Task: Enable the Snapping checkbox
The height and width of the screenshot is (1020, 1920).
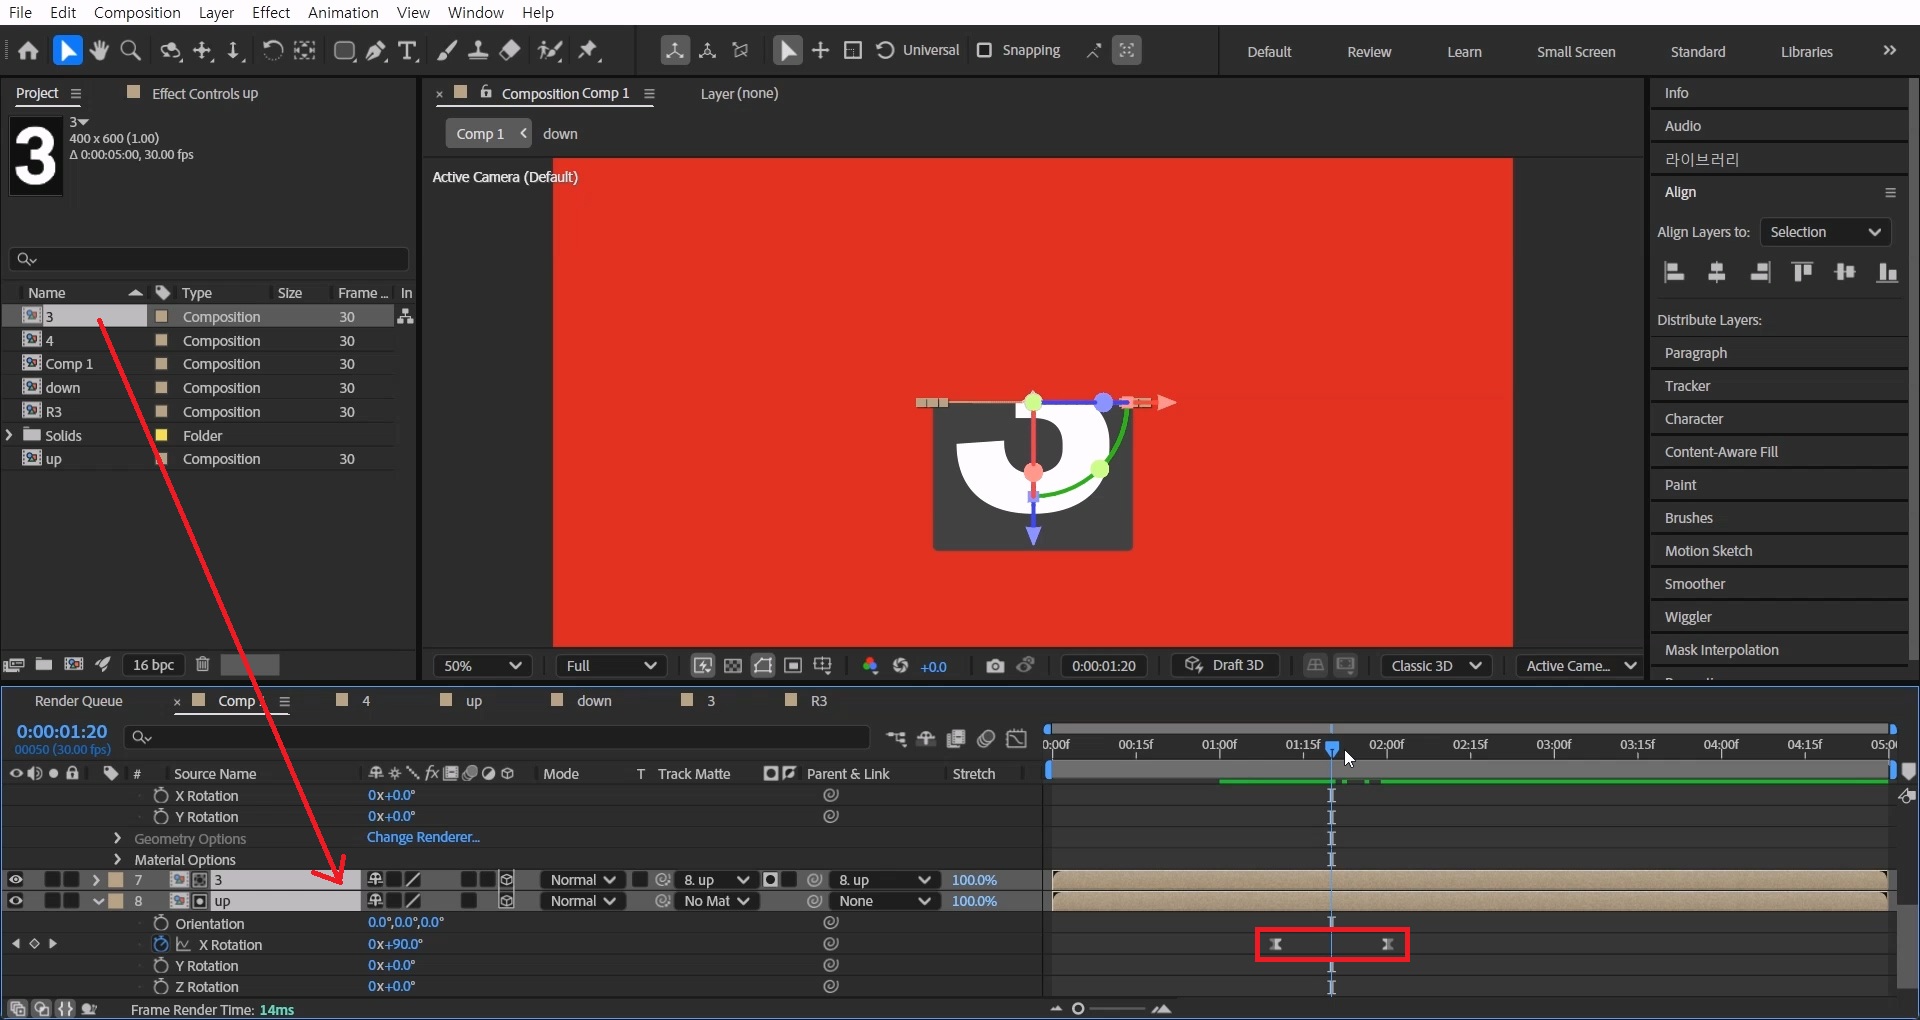Action: [984, 50]
